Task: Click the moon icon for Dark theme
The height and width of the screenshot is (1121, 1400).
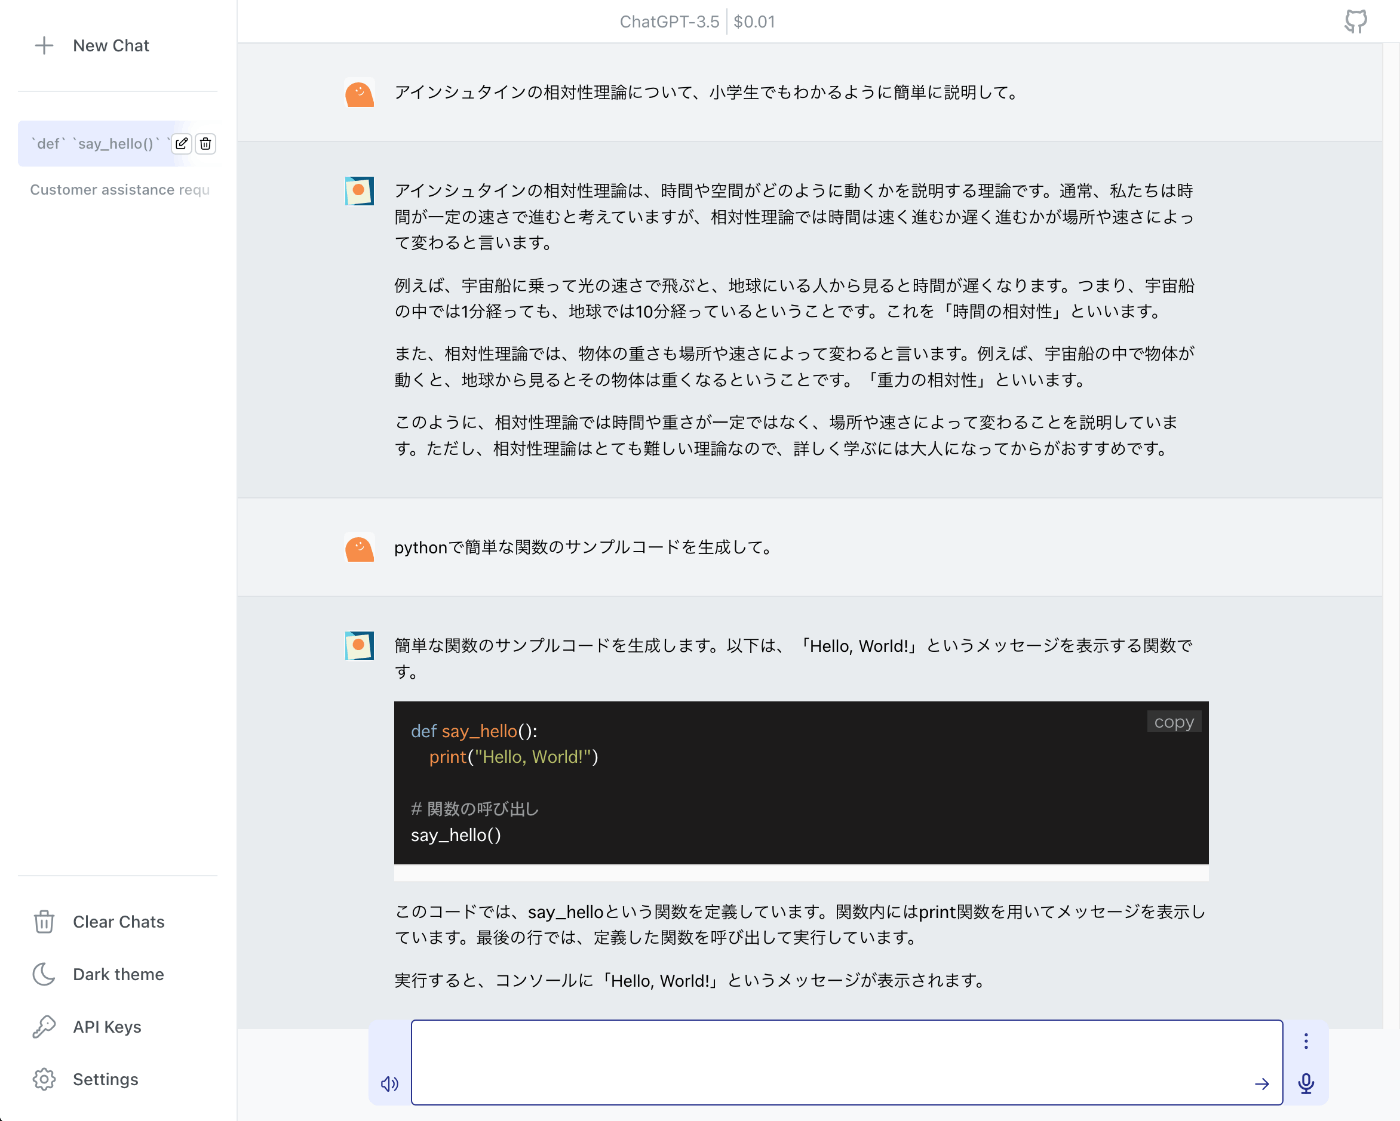Action: 44,974
